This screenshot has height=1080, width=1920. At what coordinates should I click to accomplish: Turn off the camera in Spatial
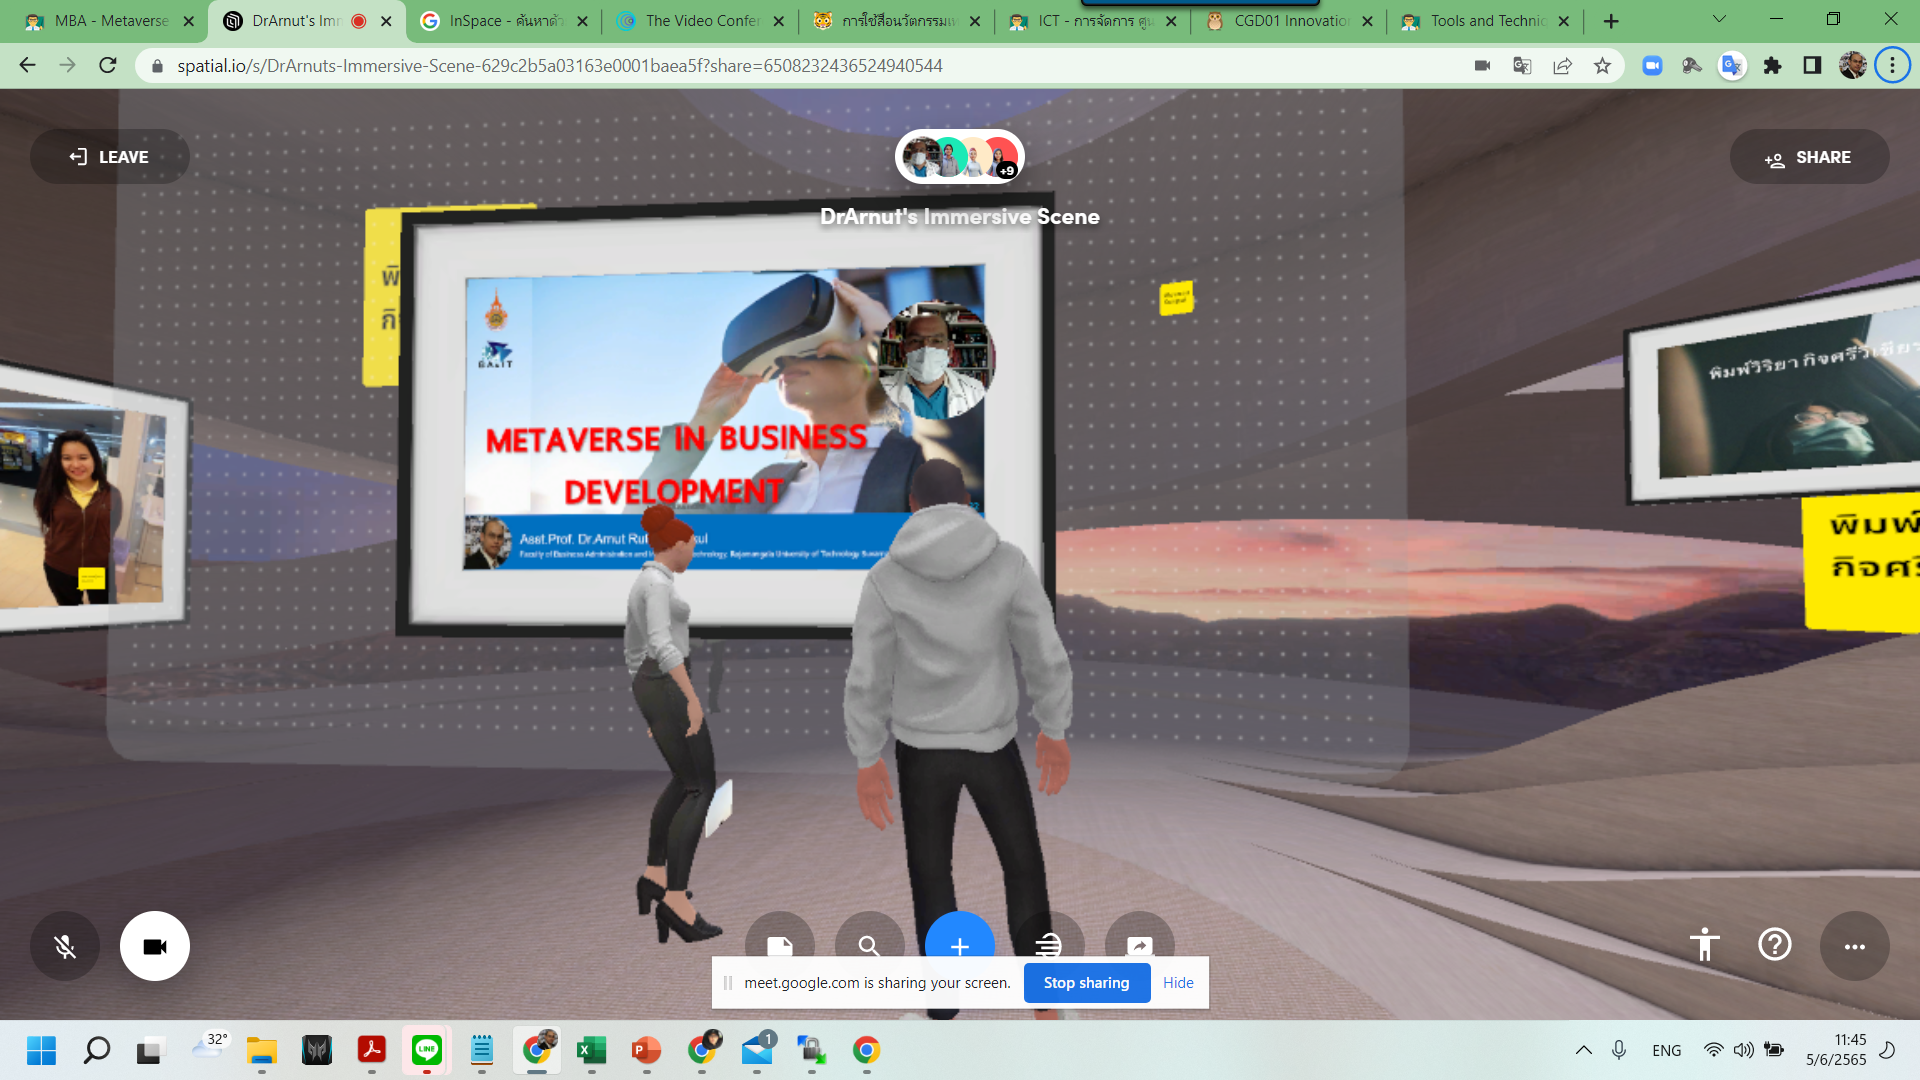click(x=154, y=945)
